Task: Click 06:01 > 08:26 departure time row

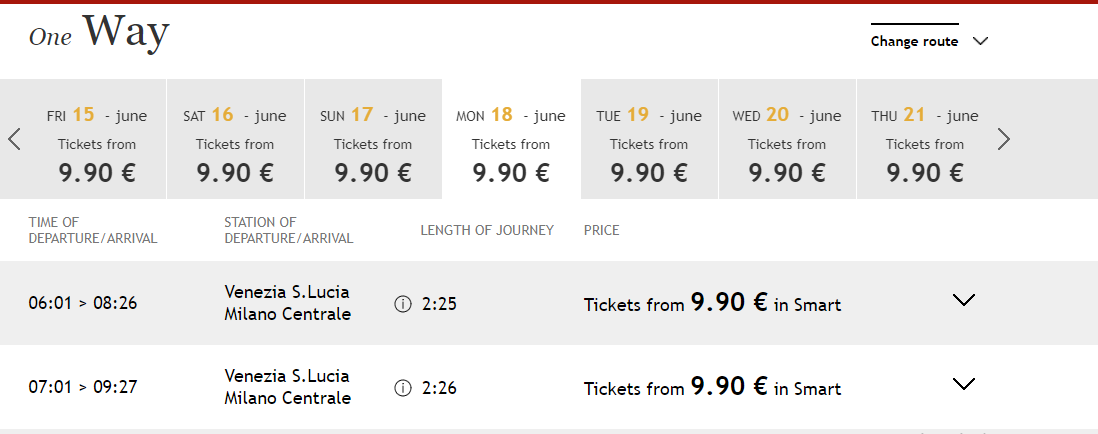Action: [x=82, y=303]
